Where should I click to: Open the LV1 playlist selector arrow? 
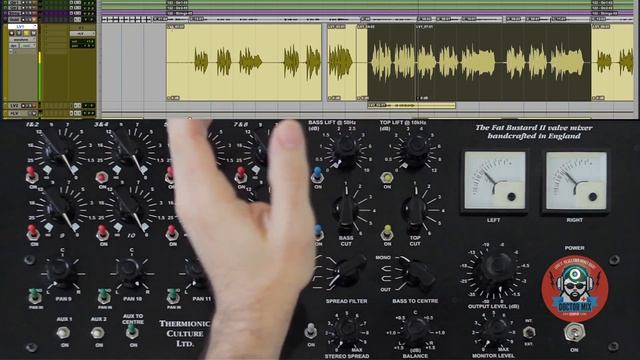pos(35,26)
